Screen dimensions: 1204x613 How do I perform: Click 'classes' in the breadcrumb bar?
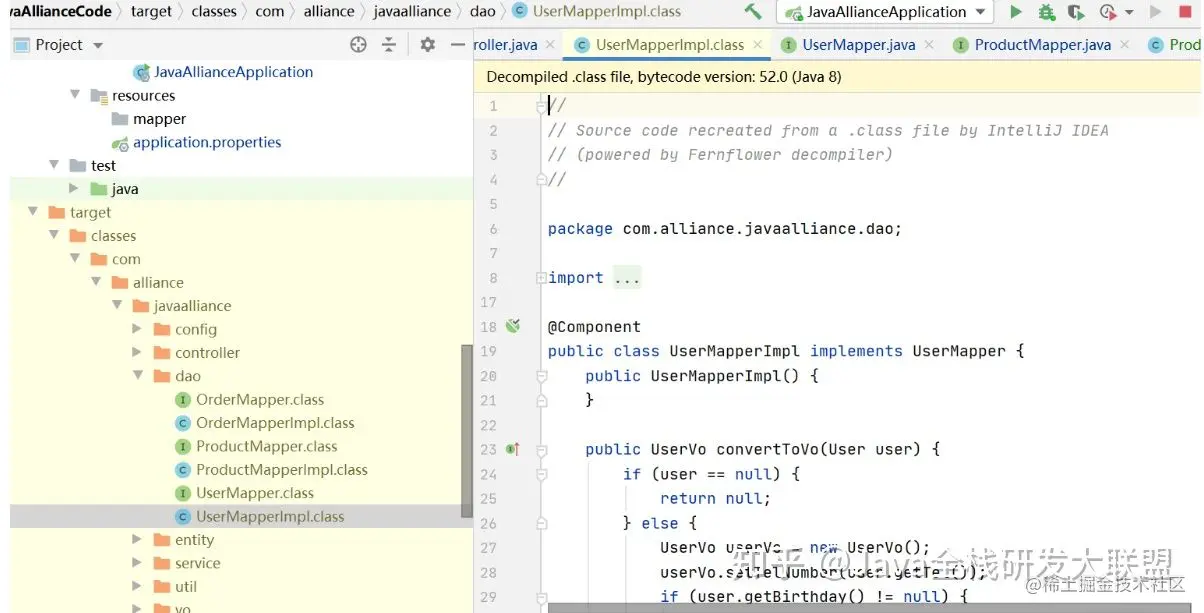214,12
